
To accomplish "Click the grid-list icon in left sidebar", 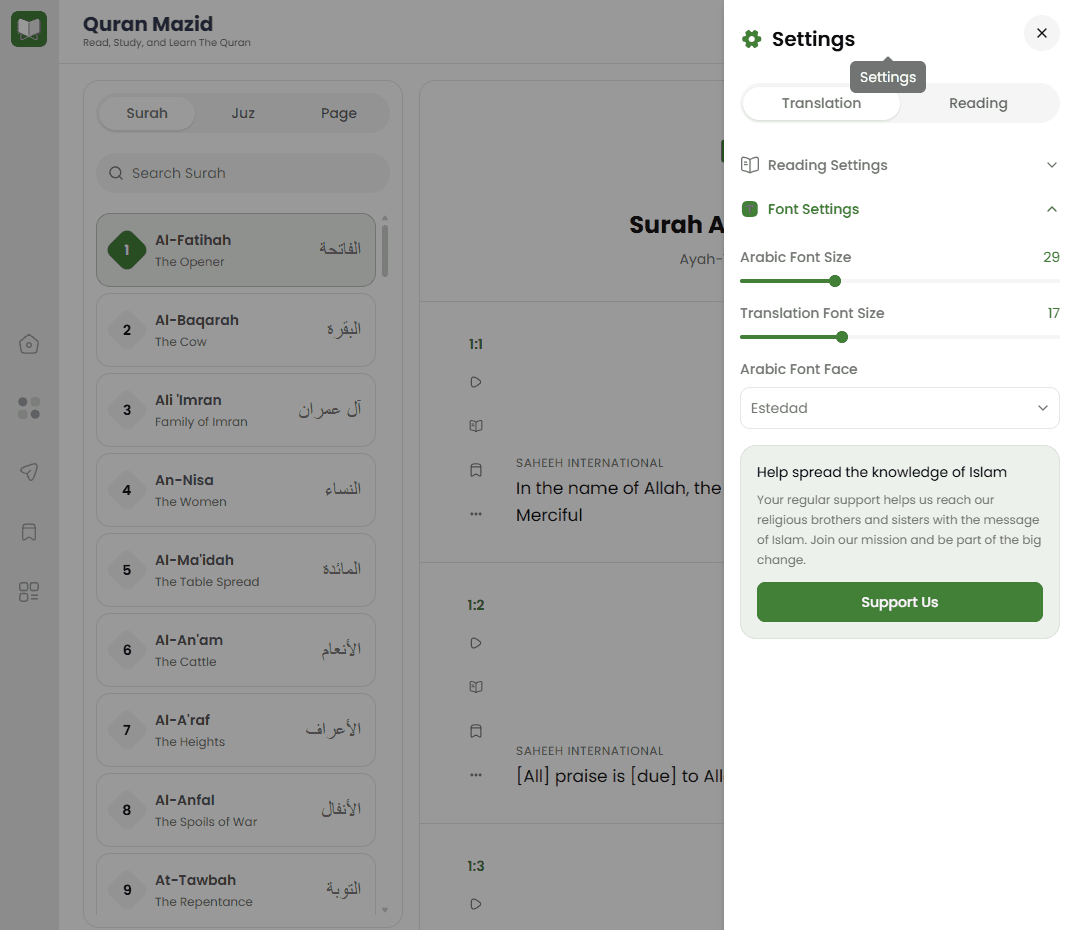I will coord(29,592).
